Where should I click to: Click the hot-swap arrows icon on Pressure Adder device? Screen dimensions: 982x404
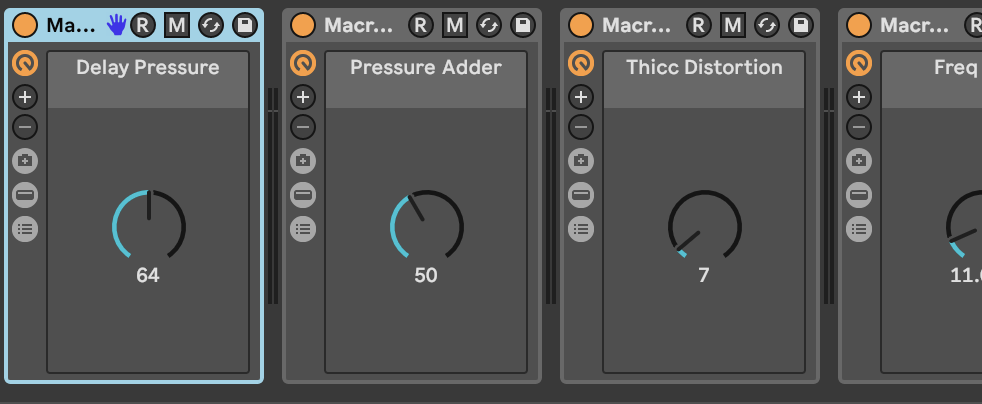click(488, 25)
